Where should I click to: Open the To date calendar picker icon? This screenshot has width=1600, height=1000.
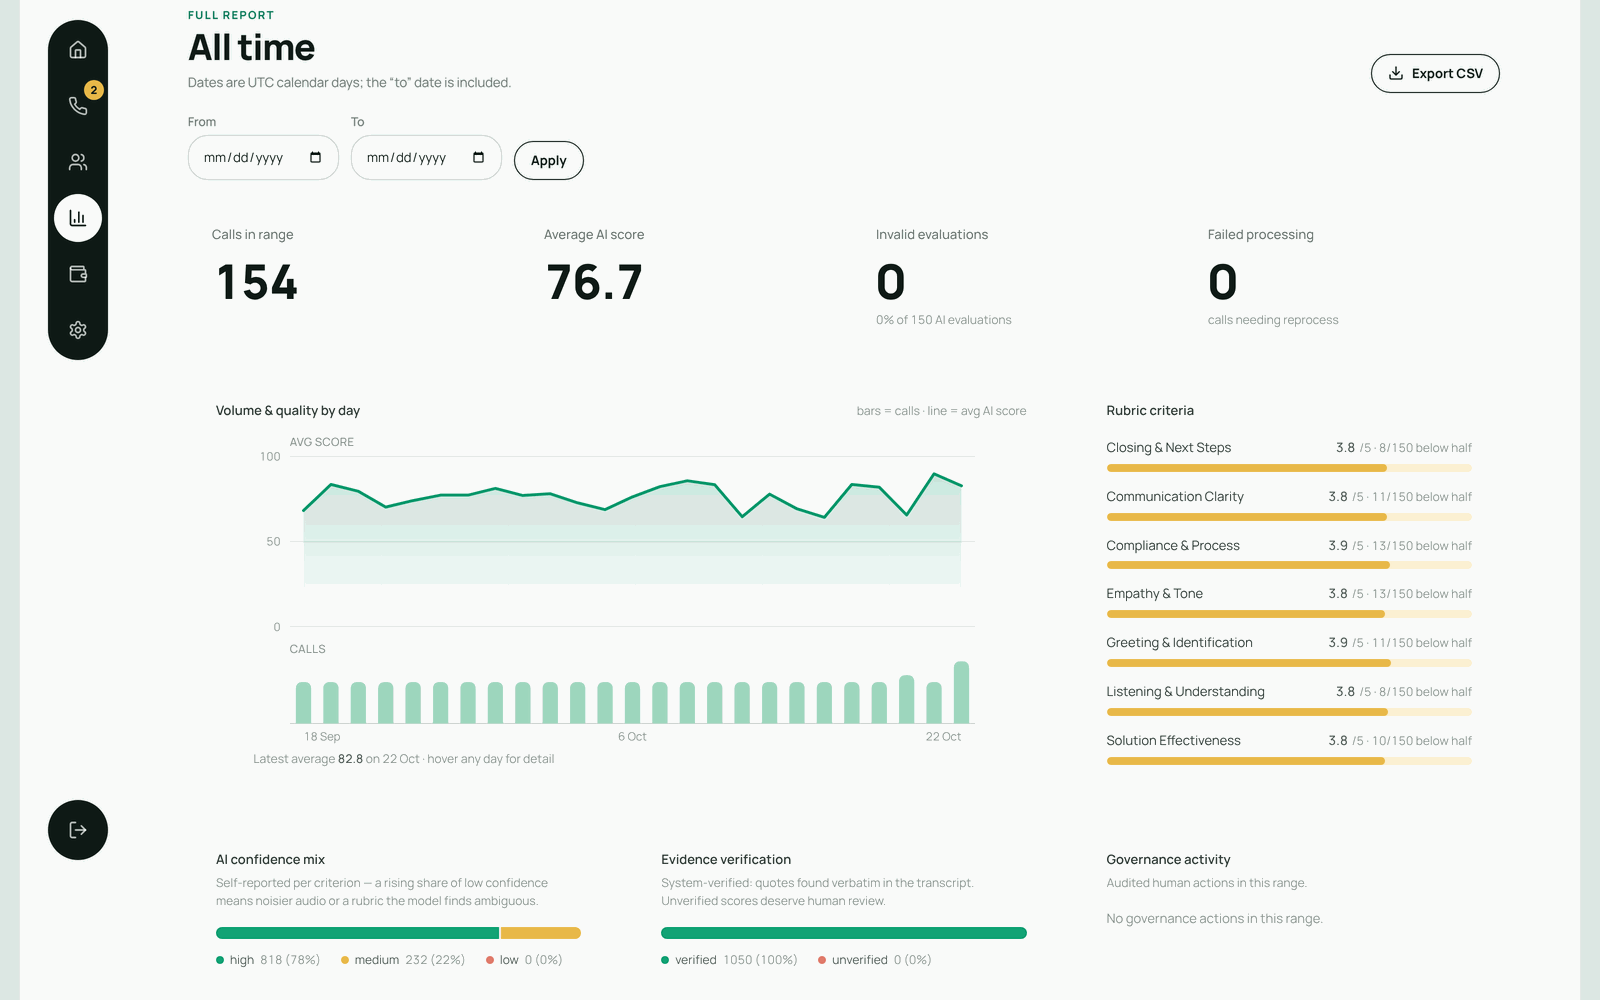pos(478,158)
